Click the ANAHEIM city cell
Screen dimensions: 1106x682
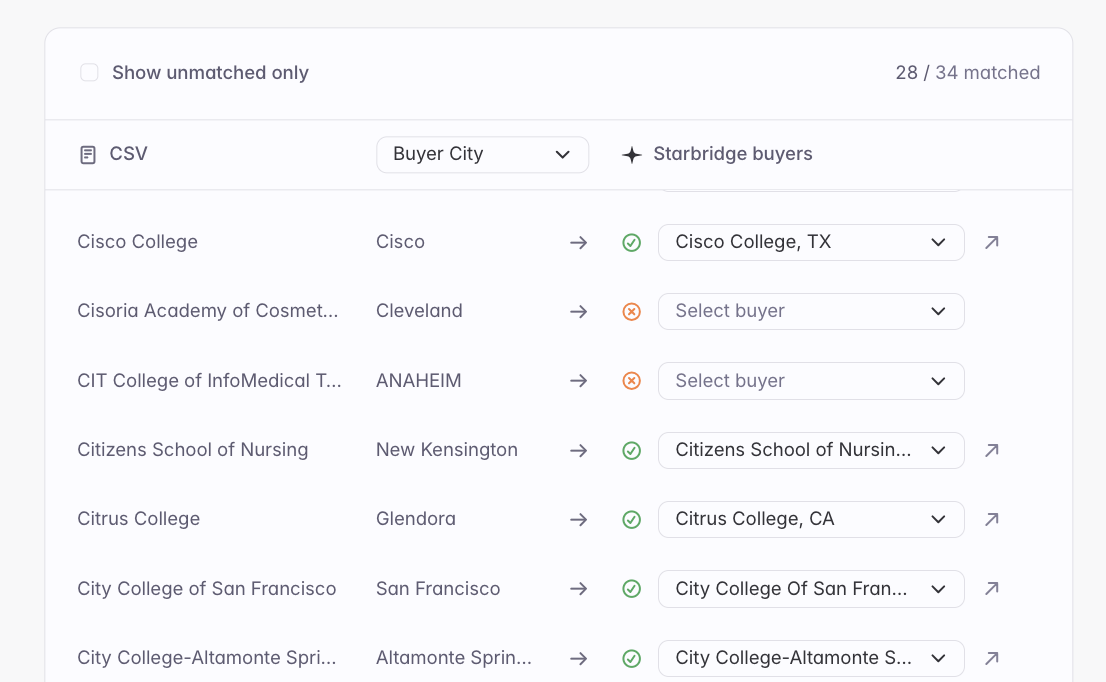(418, 381)
